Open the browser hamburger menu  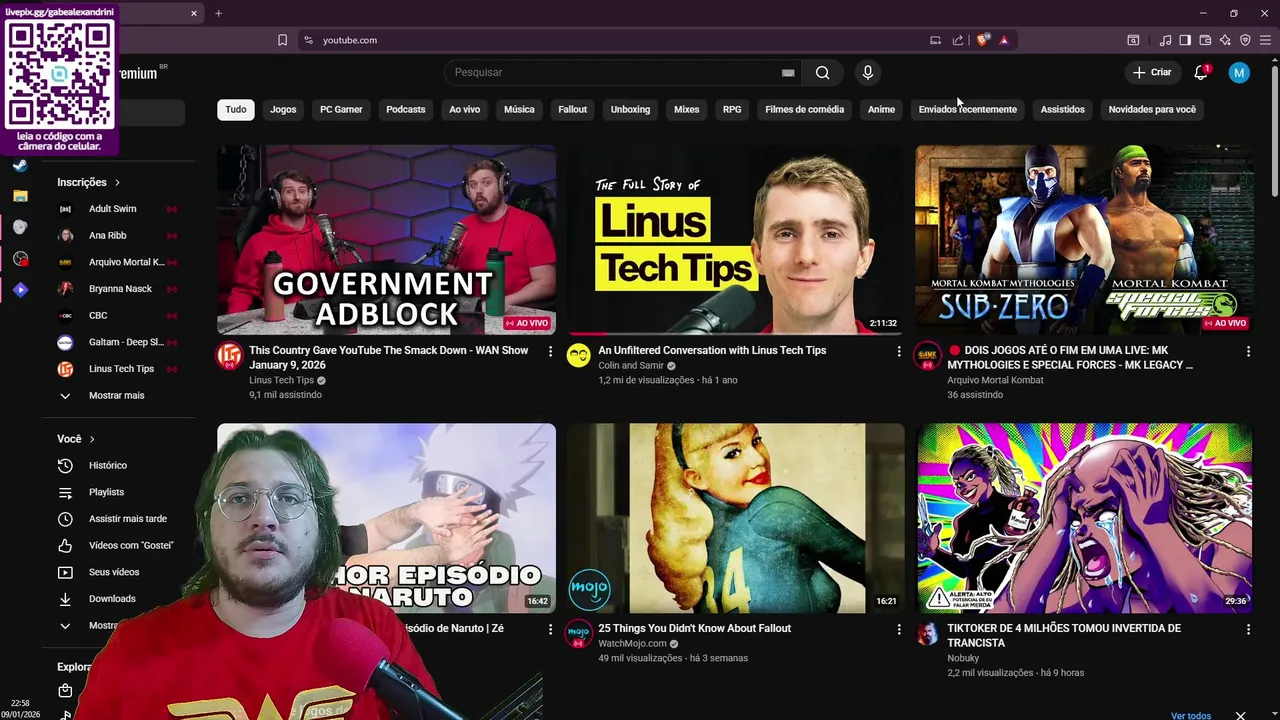[1265, 40]
